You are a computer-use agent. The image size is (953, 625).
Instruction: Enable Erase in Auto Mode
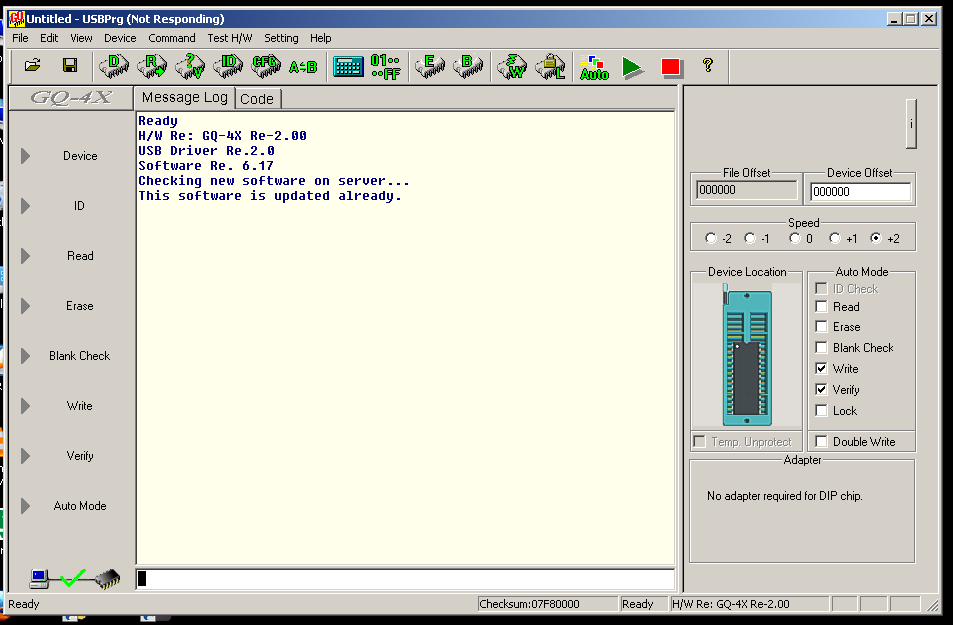pyautogui.click(x=821, y=327)
